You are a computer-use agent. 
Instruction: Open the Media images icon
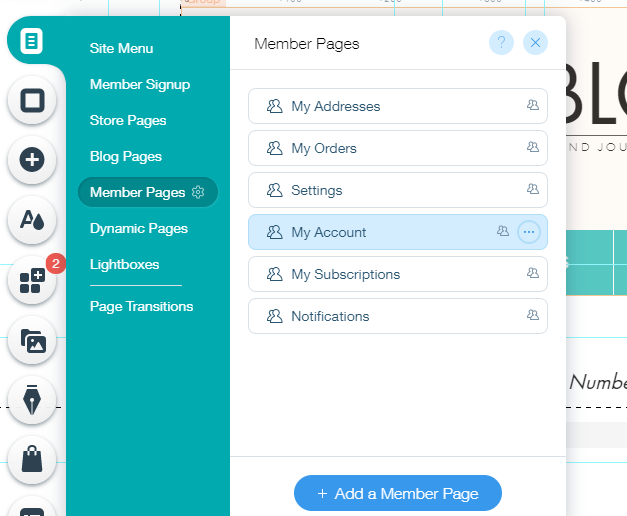click(32, 340)
